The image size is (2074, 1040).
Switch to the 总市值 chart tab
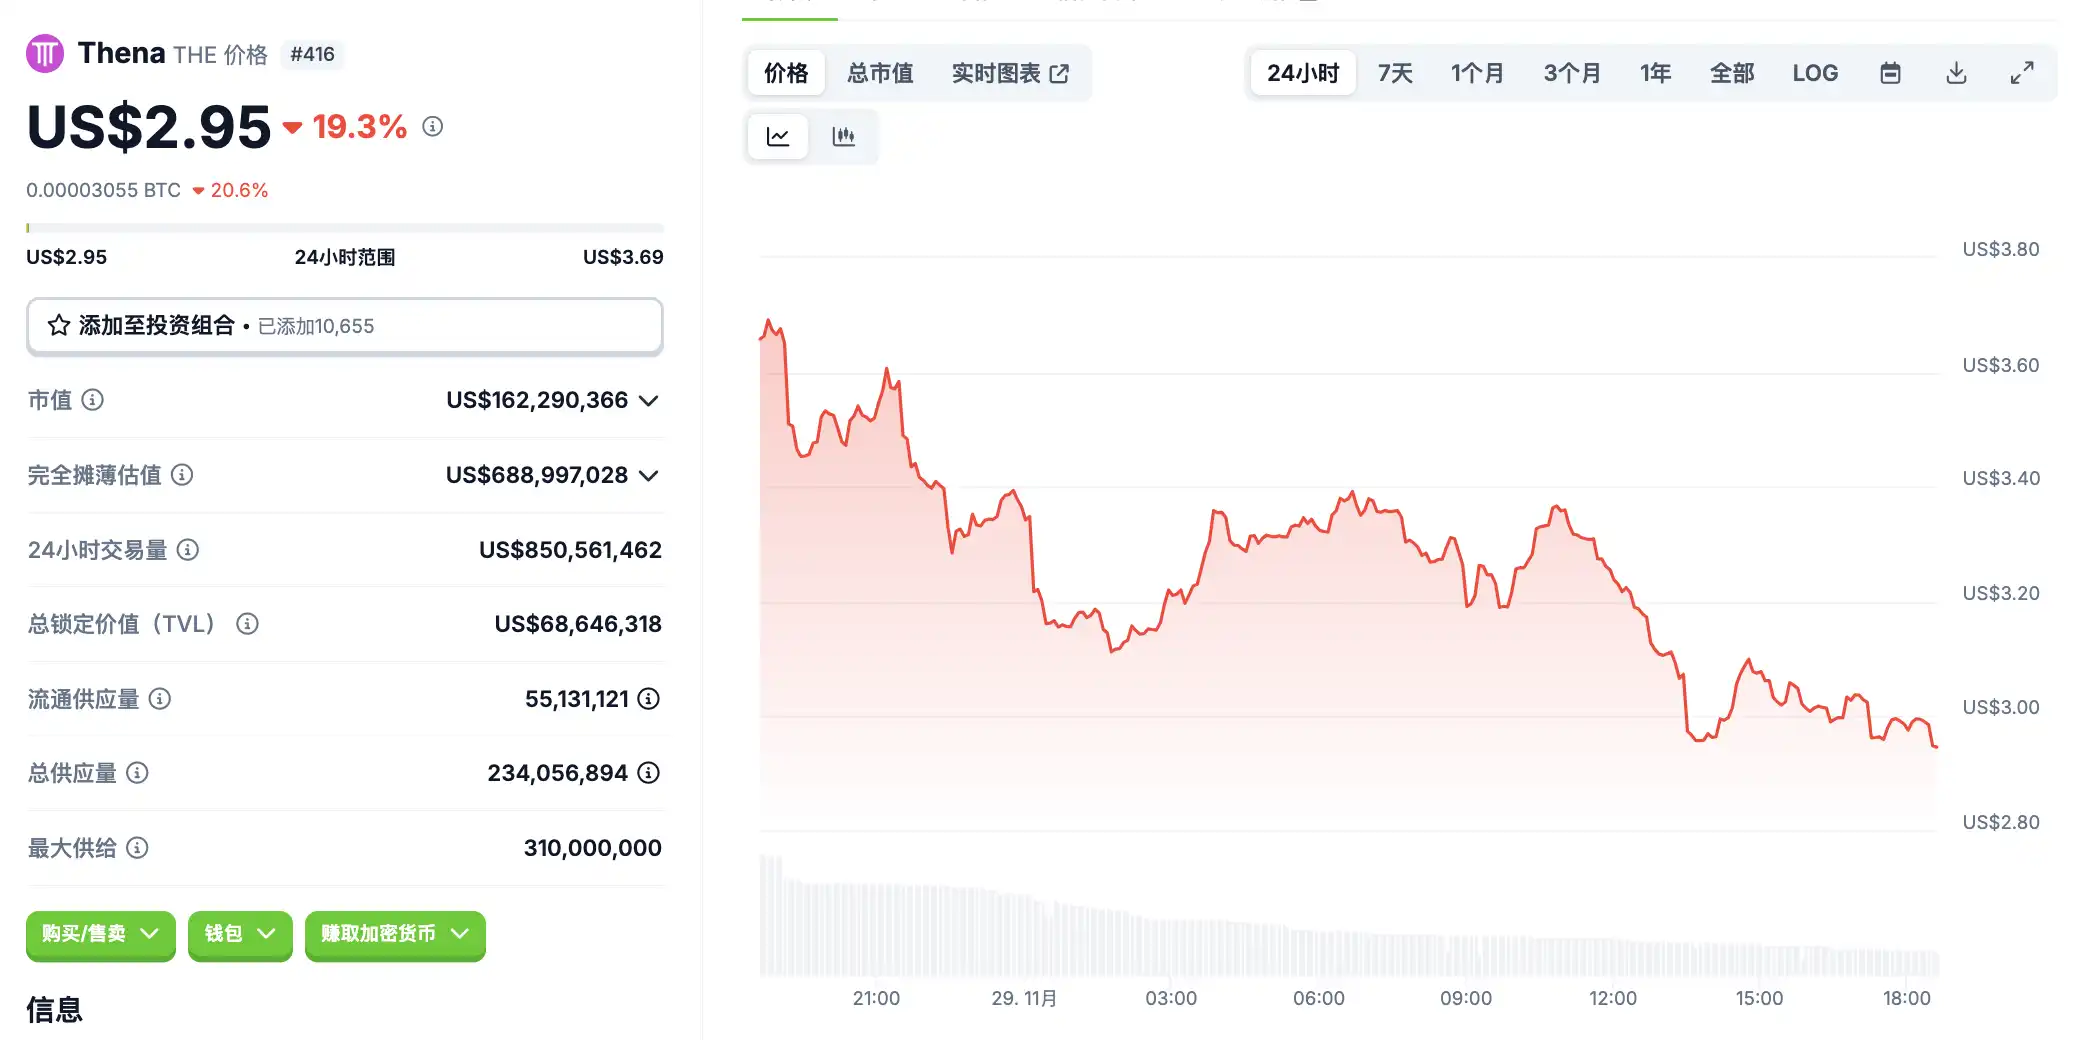[880, 73]
